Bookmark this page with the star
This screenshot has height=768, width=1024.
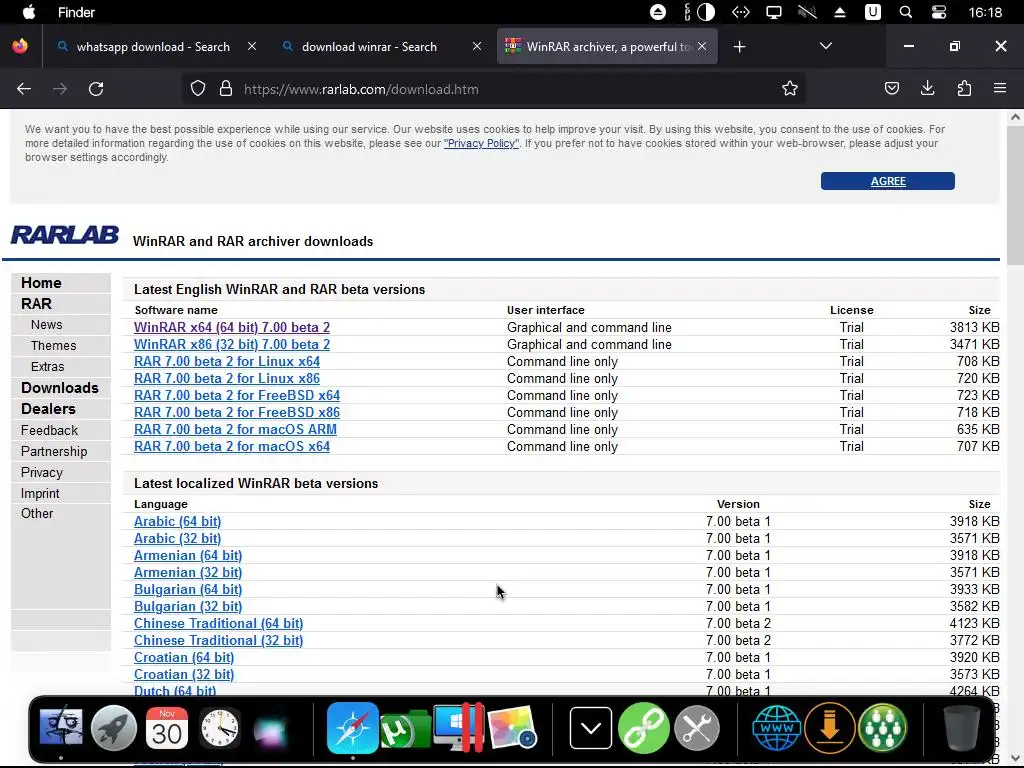coord(790,89)
